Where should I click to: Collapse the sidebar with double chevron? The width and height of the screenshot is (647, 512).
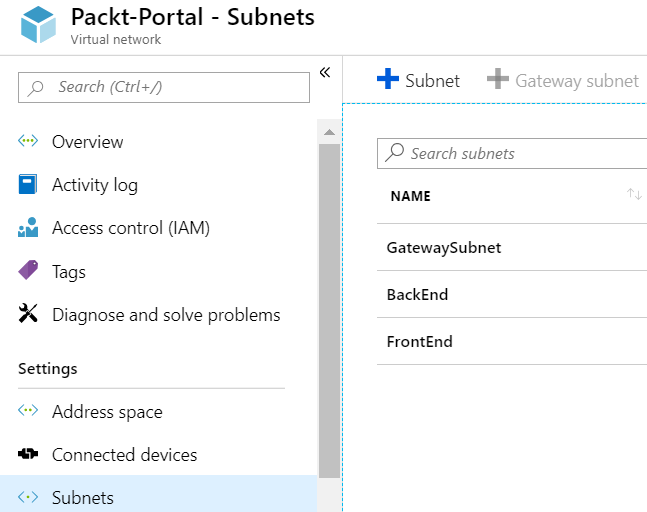point(325,72)
